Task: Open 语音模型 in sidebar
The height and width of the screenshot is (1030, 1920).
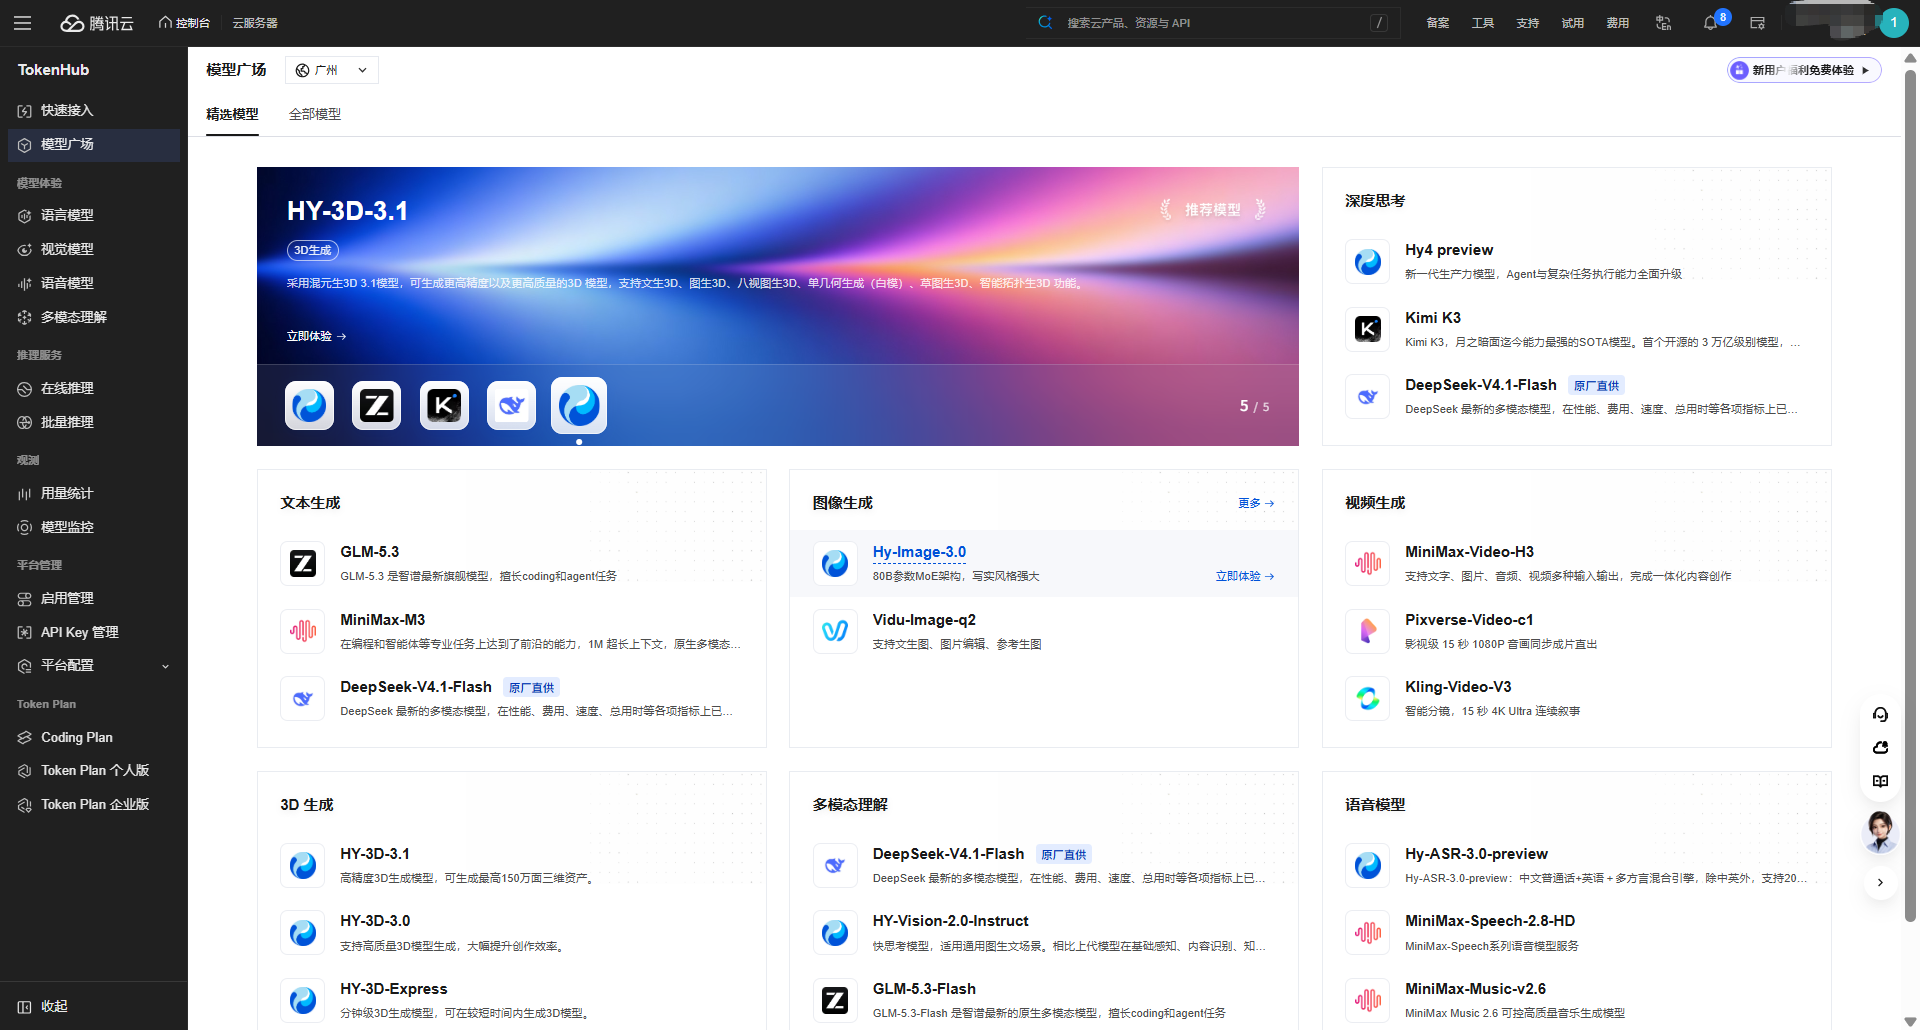Action: (x=94, y=283)
